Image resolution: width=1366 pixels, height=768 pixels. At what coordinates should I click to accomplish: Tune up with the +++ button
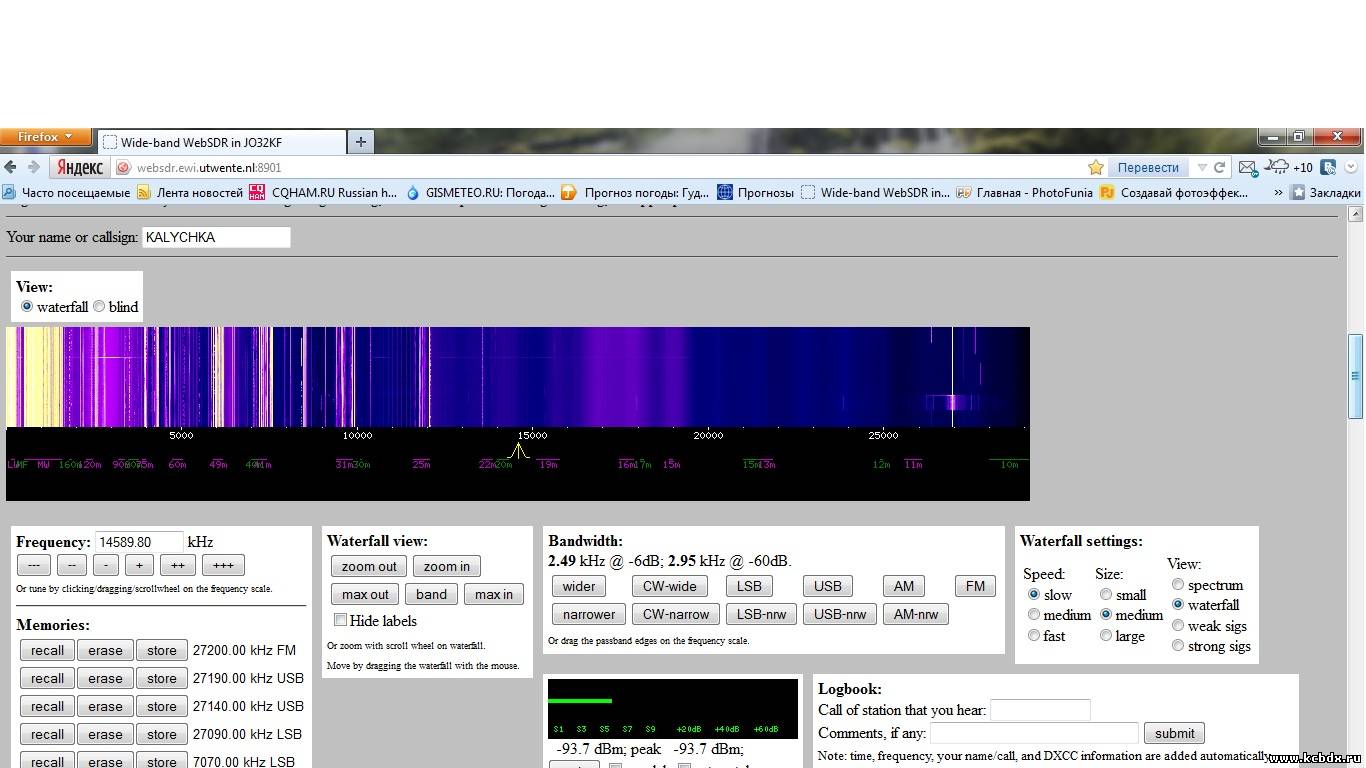coord(223,565)
